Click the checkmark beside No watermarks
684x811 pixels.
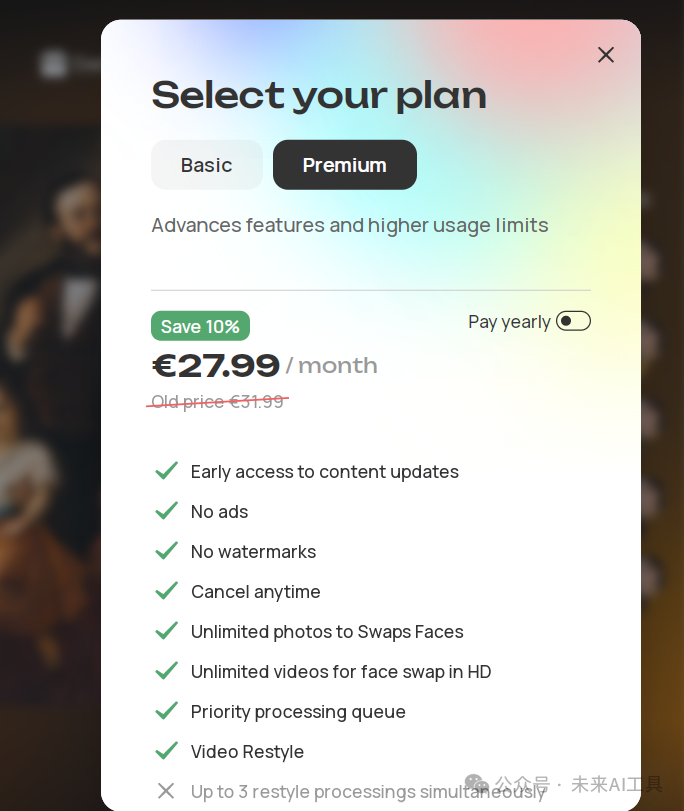[166, 551]
